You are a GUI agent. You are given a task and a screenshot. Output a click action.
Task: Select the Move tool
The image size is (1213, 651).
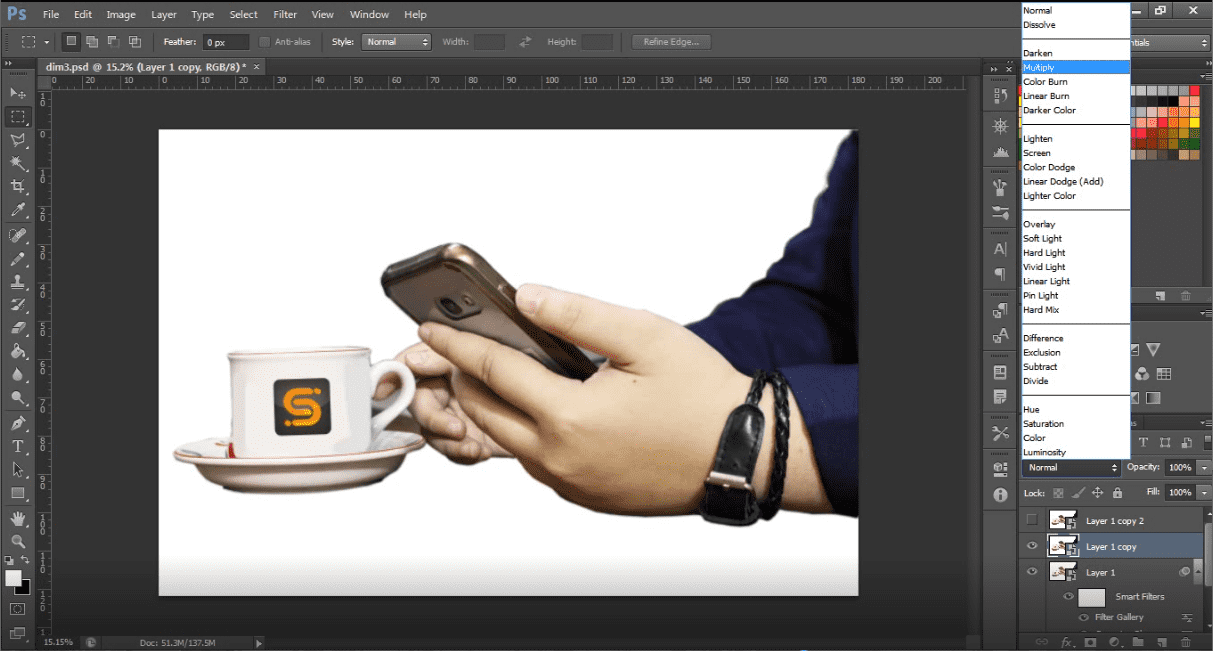pos(18,92)
